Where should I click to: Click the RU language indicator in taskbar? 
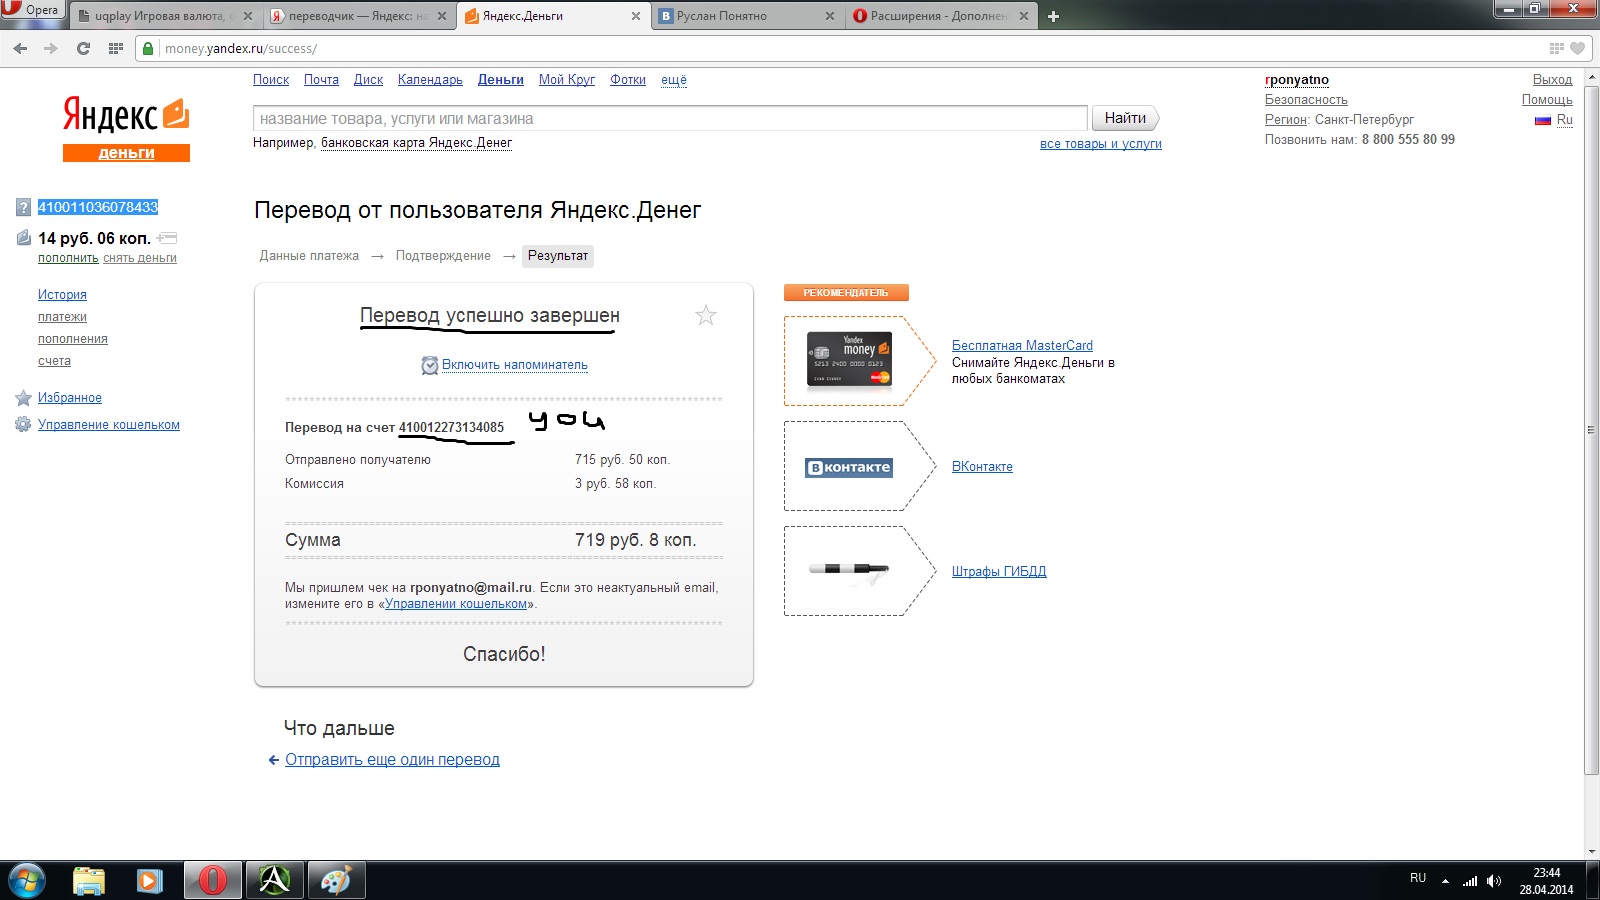1418,878
